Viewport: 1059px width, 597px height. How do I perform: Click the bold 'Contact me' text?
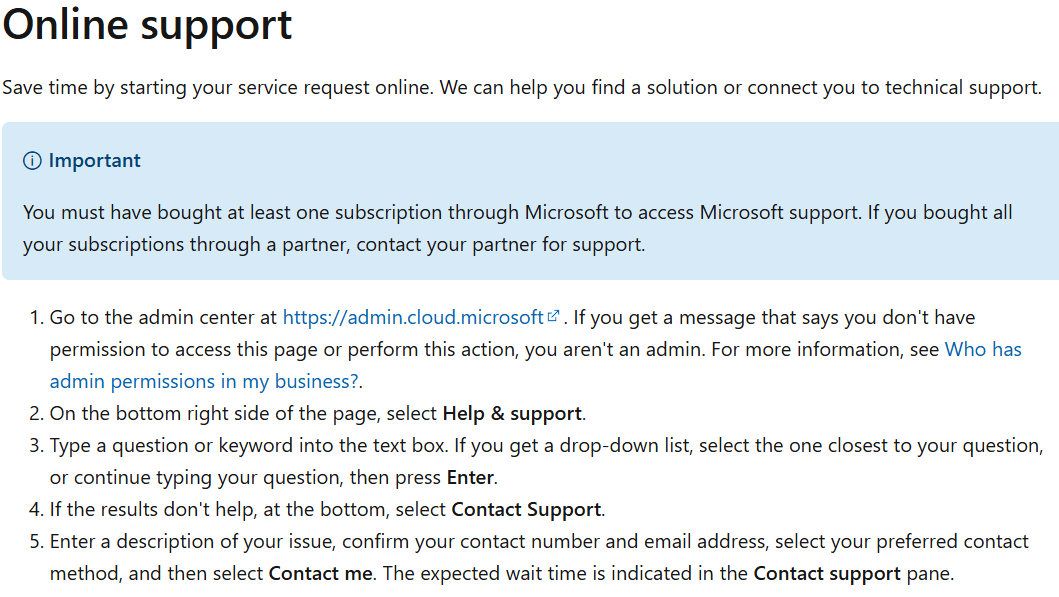click(320, 573)
